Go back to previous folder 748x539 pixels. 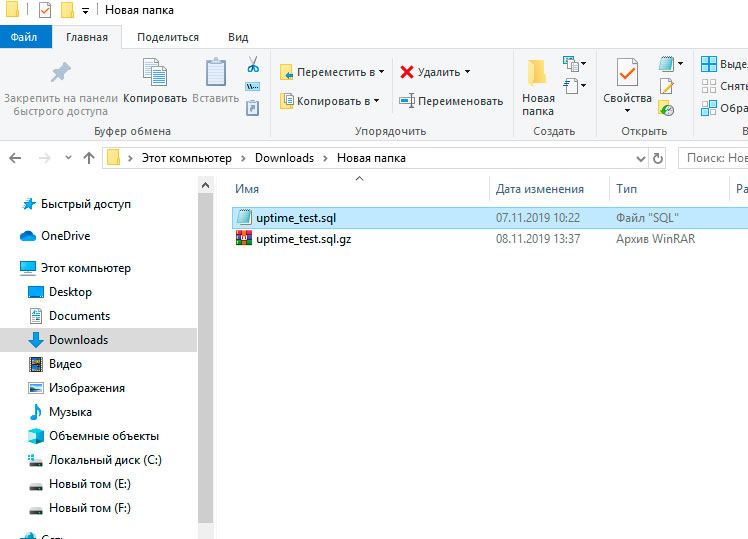pyautogui.click(x=15, y=158)
